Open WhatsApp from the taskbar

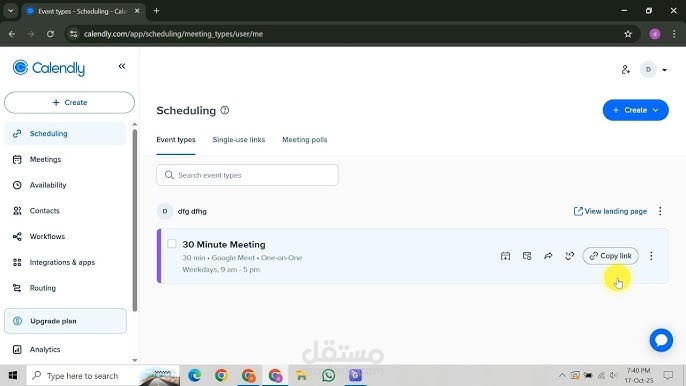(328, 375)
